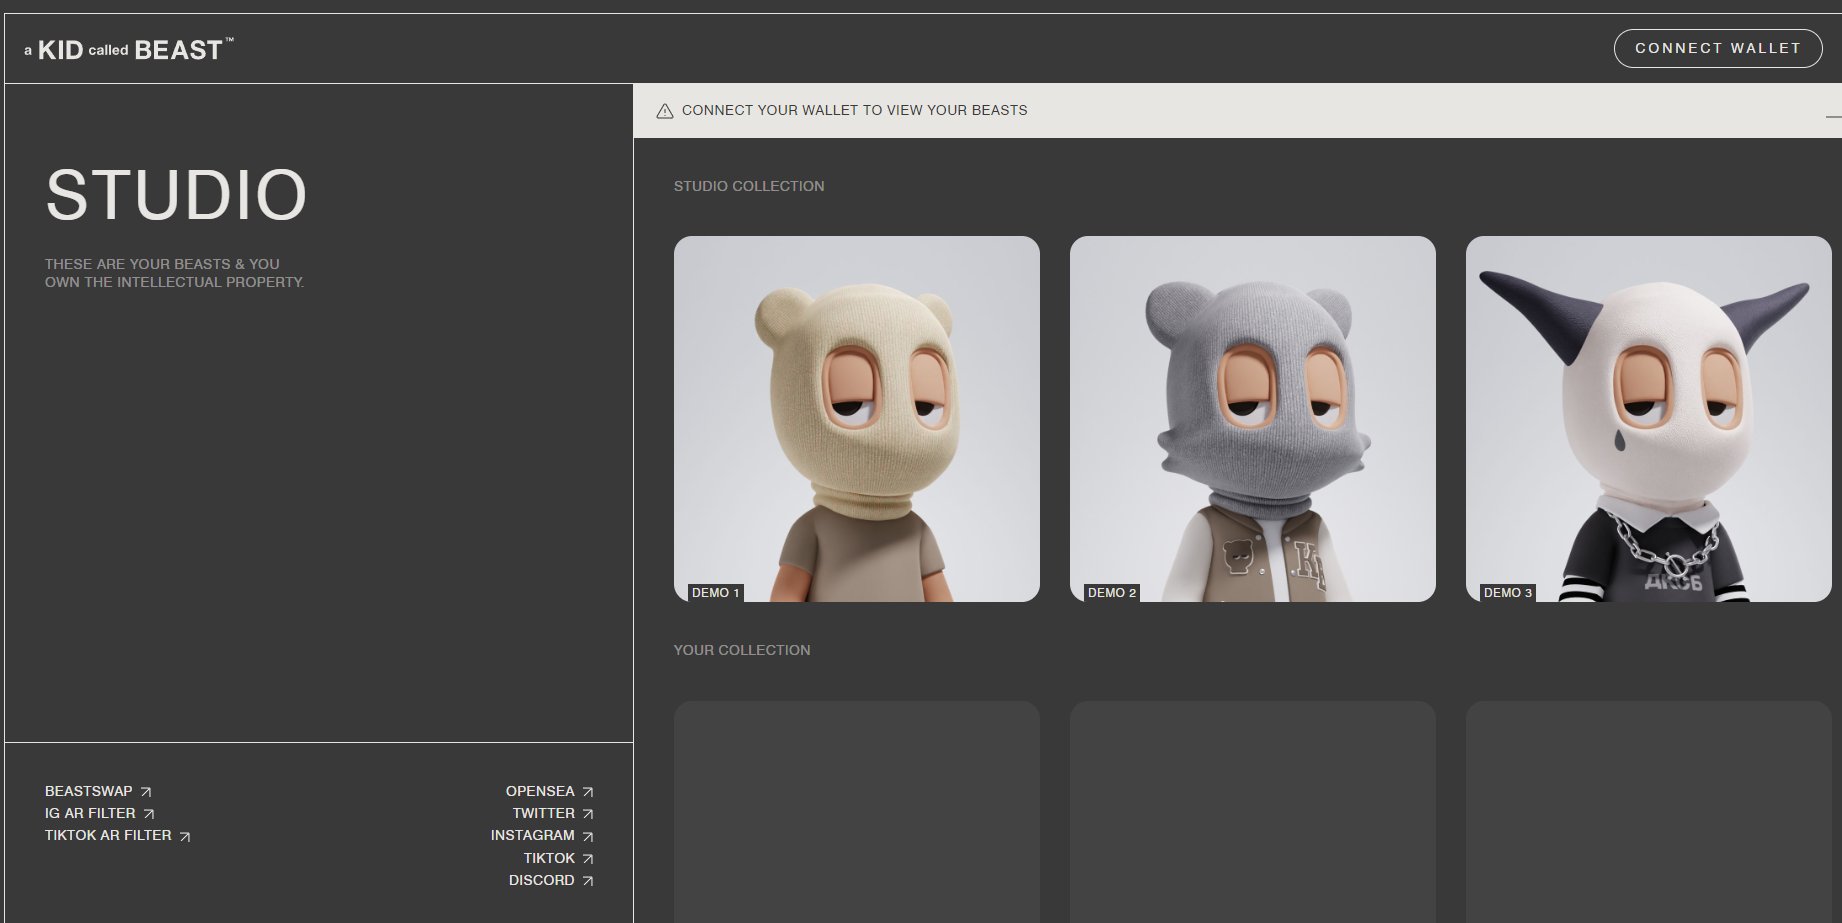
Task: Click the DEMO 3 label tag
Action: tap(1508, 593)
